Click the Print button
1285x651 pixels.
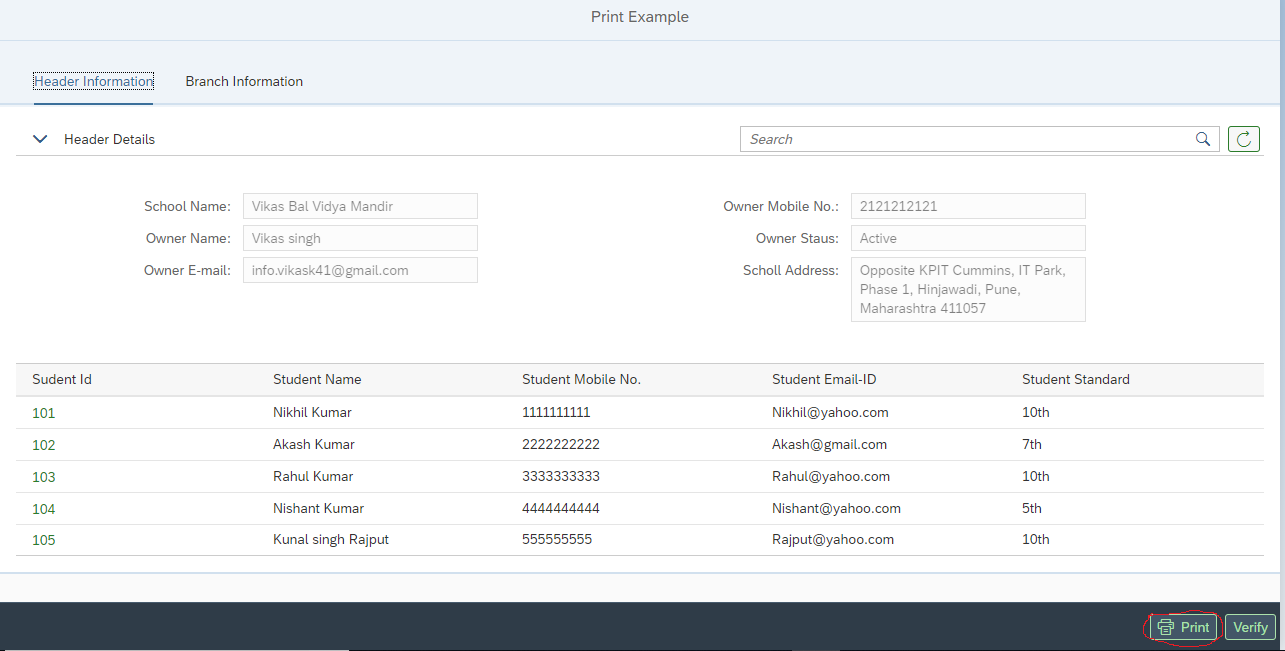[1183, 627]
